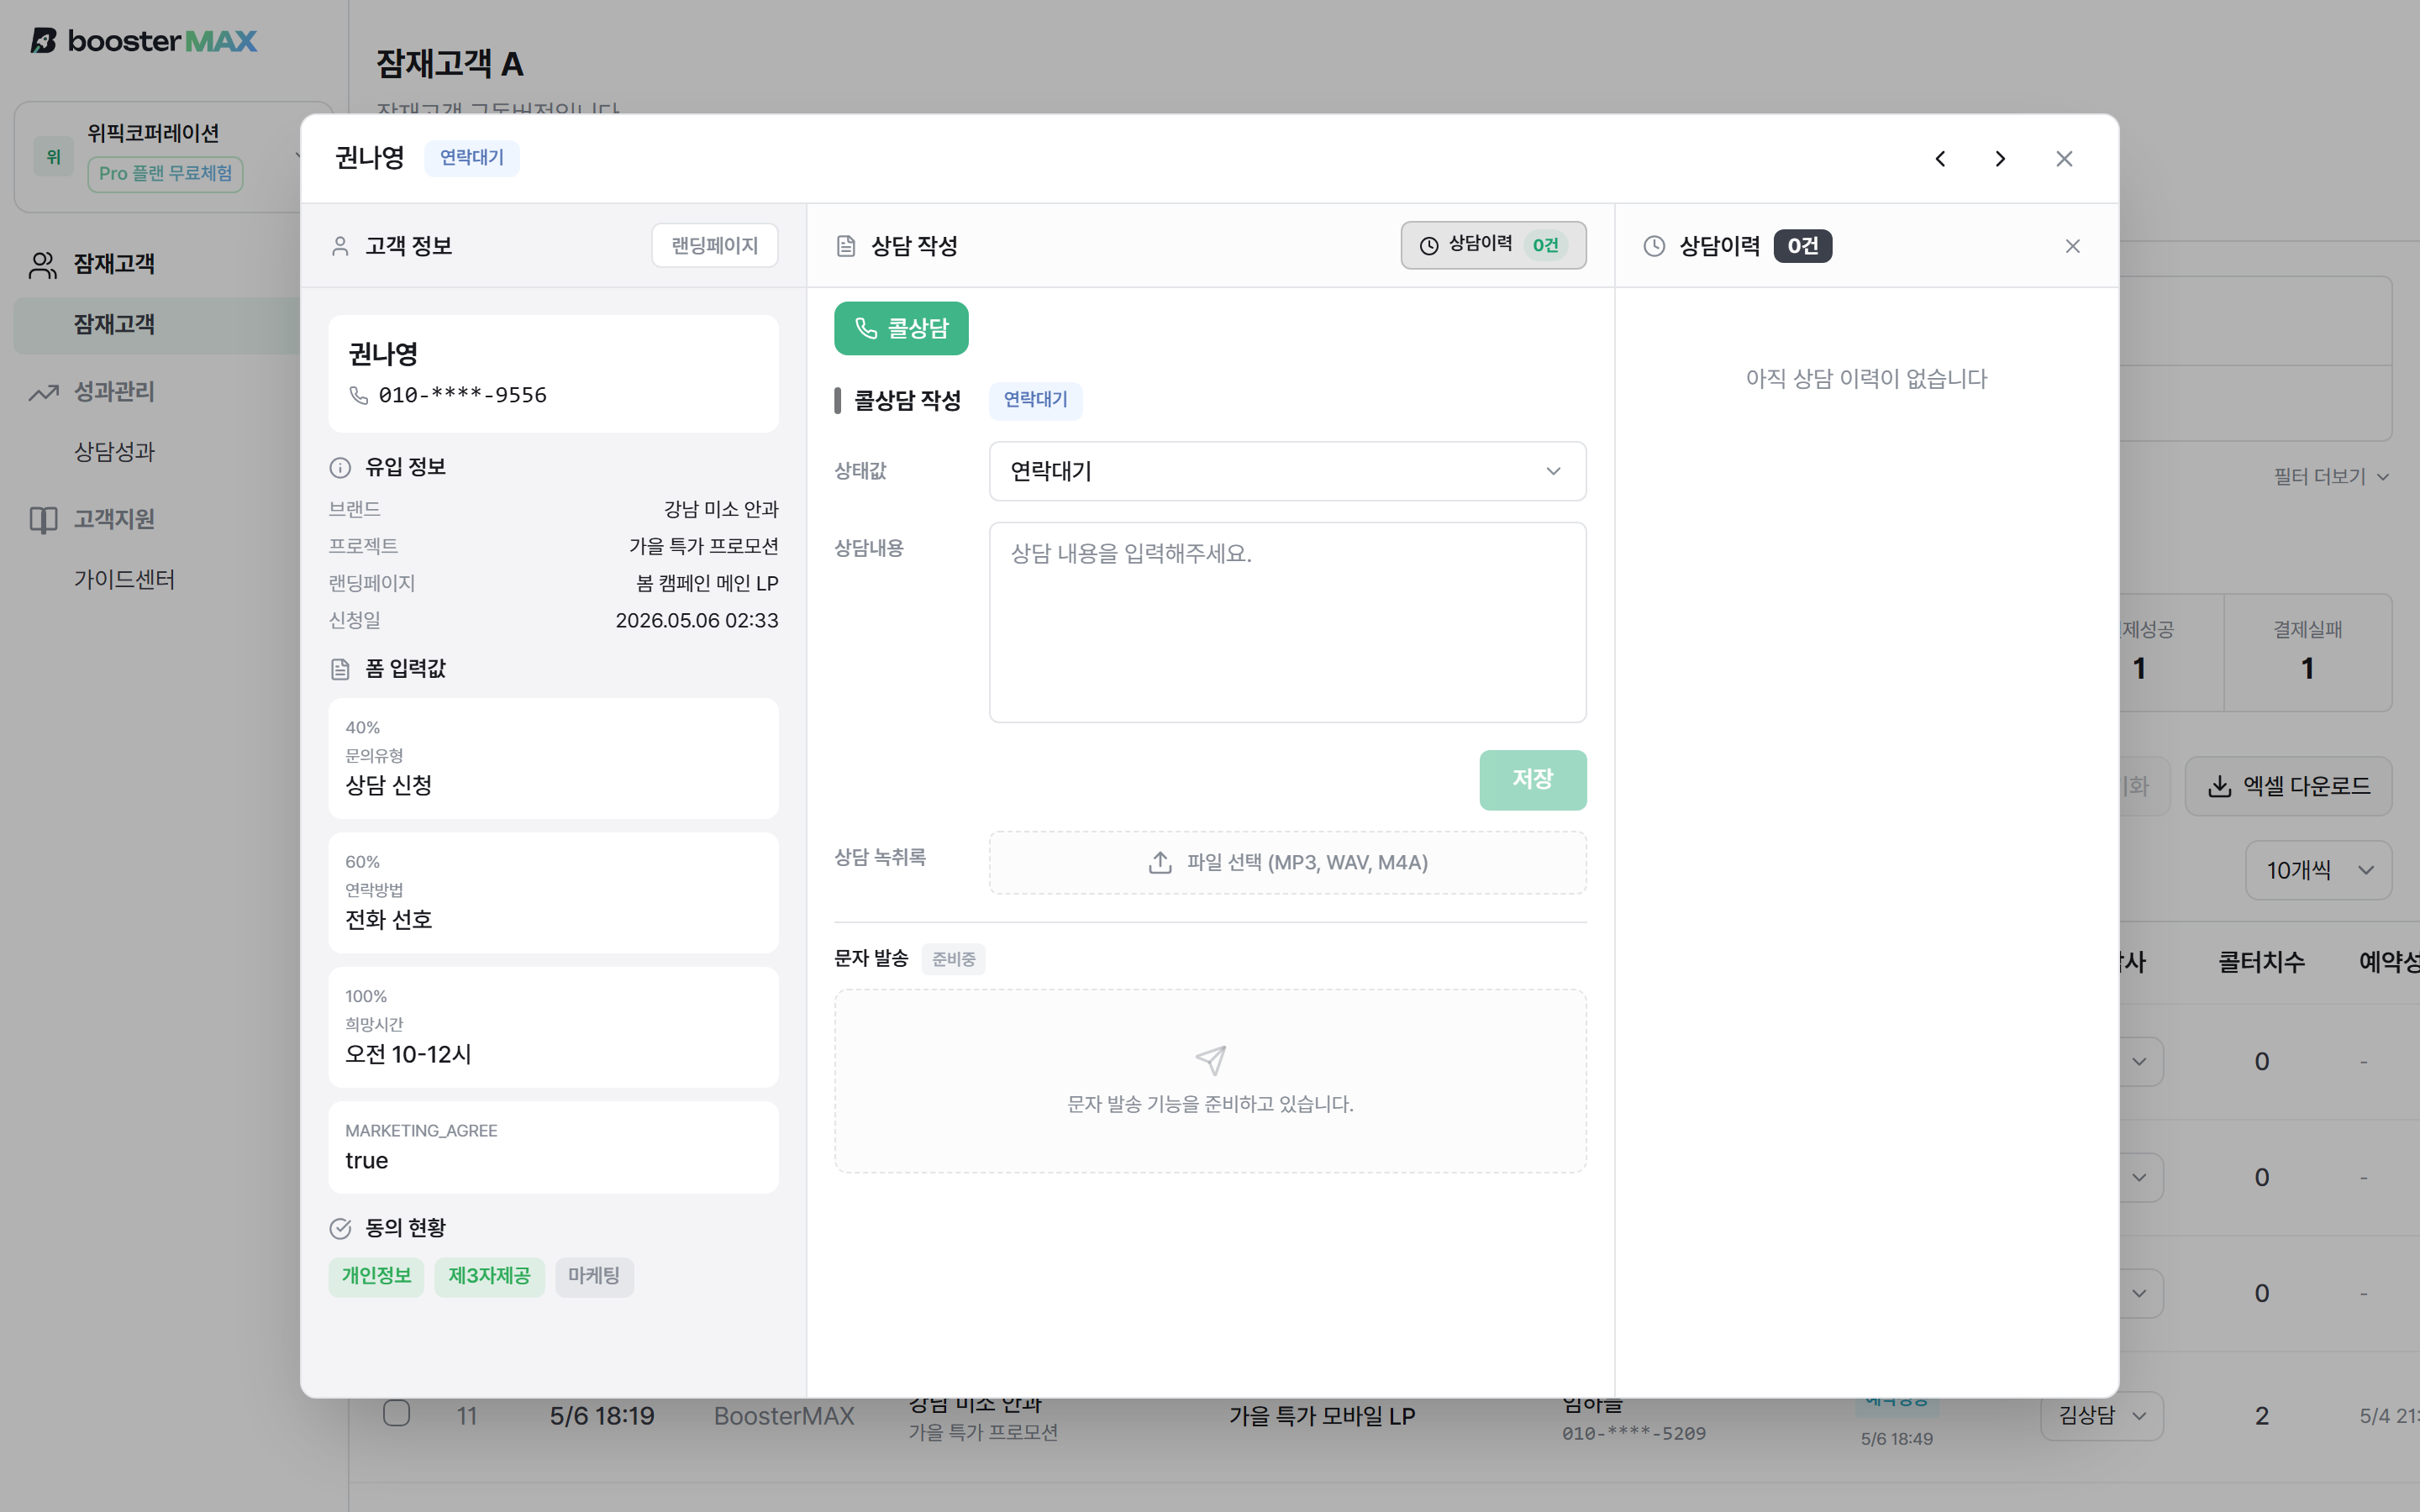2420x1512 pixels.
Task: Click the book icon beside 고객지원
Action: pos(43,520)
